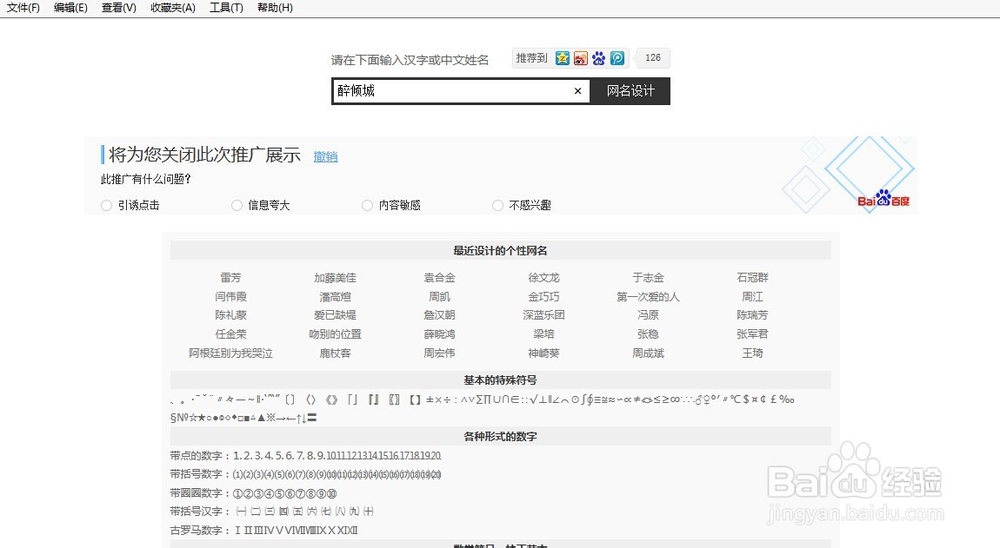Open the recent name 周凯

439,297
